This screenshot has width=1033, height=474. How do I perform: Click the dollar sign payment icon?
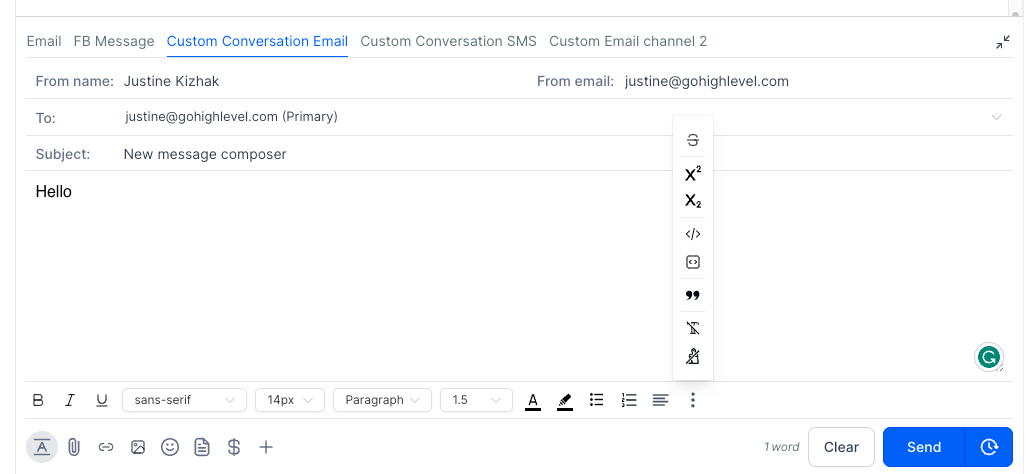point(234,447)
